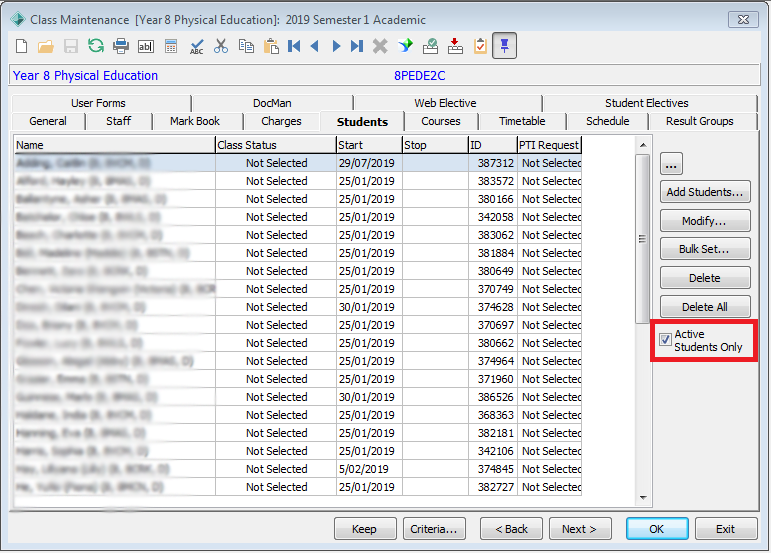Open a record with the folder icon
This screenshot has height=553, width=771.
[46, 46]
